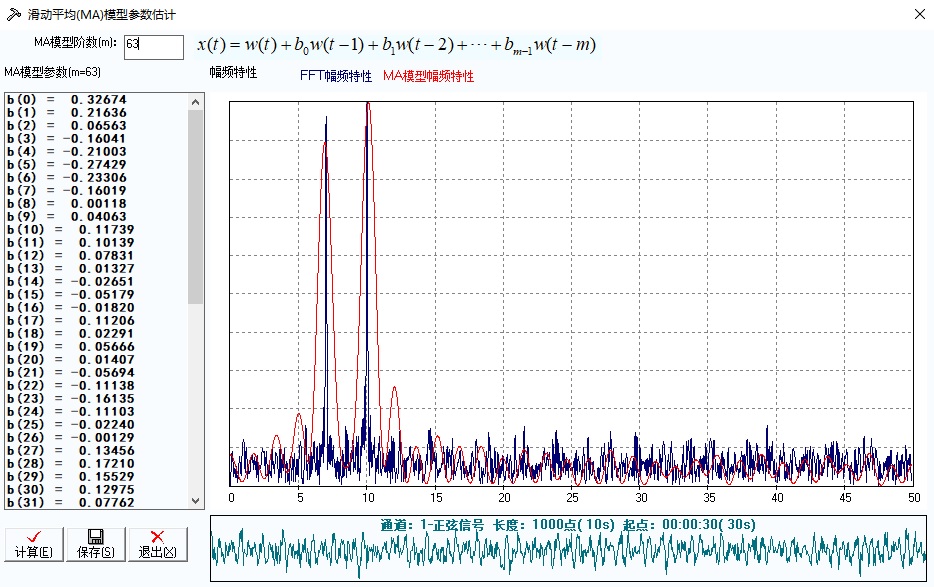Select the b(30) = 0.12975 row
The image size is (934, 587).
click(96, 490)
